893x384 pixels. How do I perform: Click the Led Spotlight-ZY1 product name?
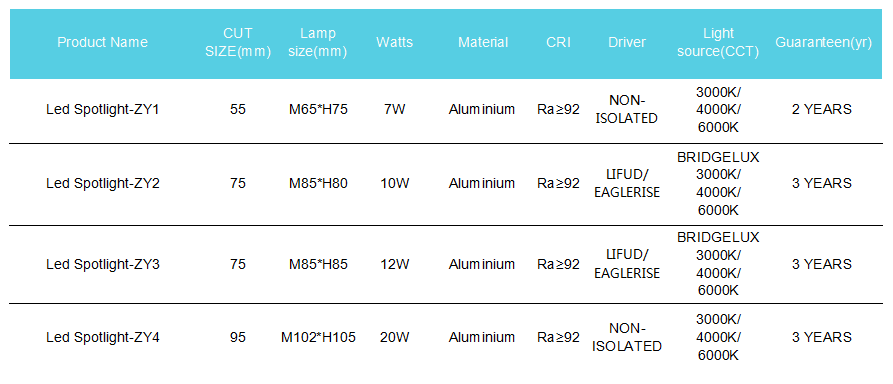click(103, 109)
